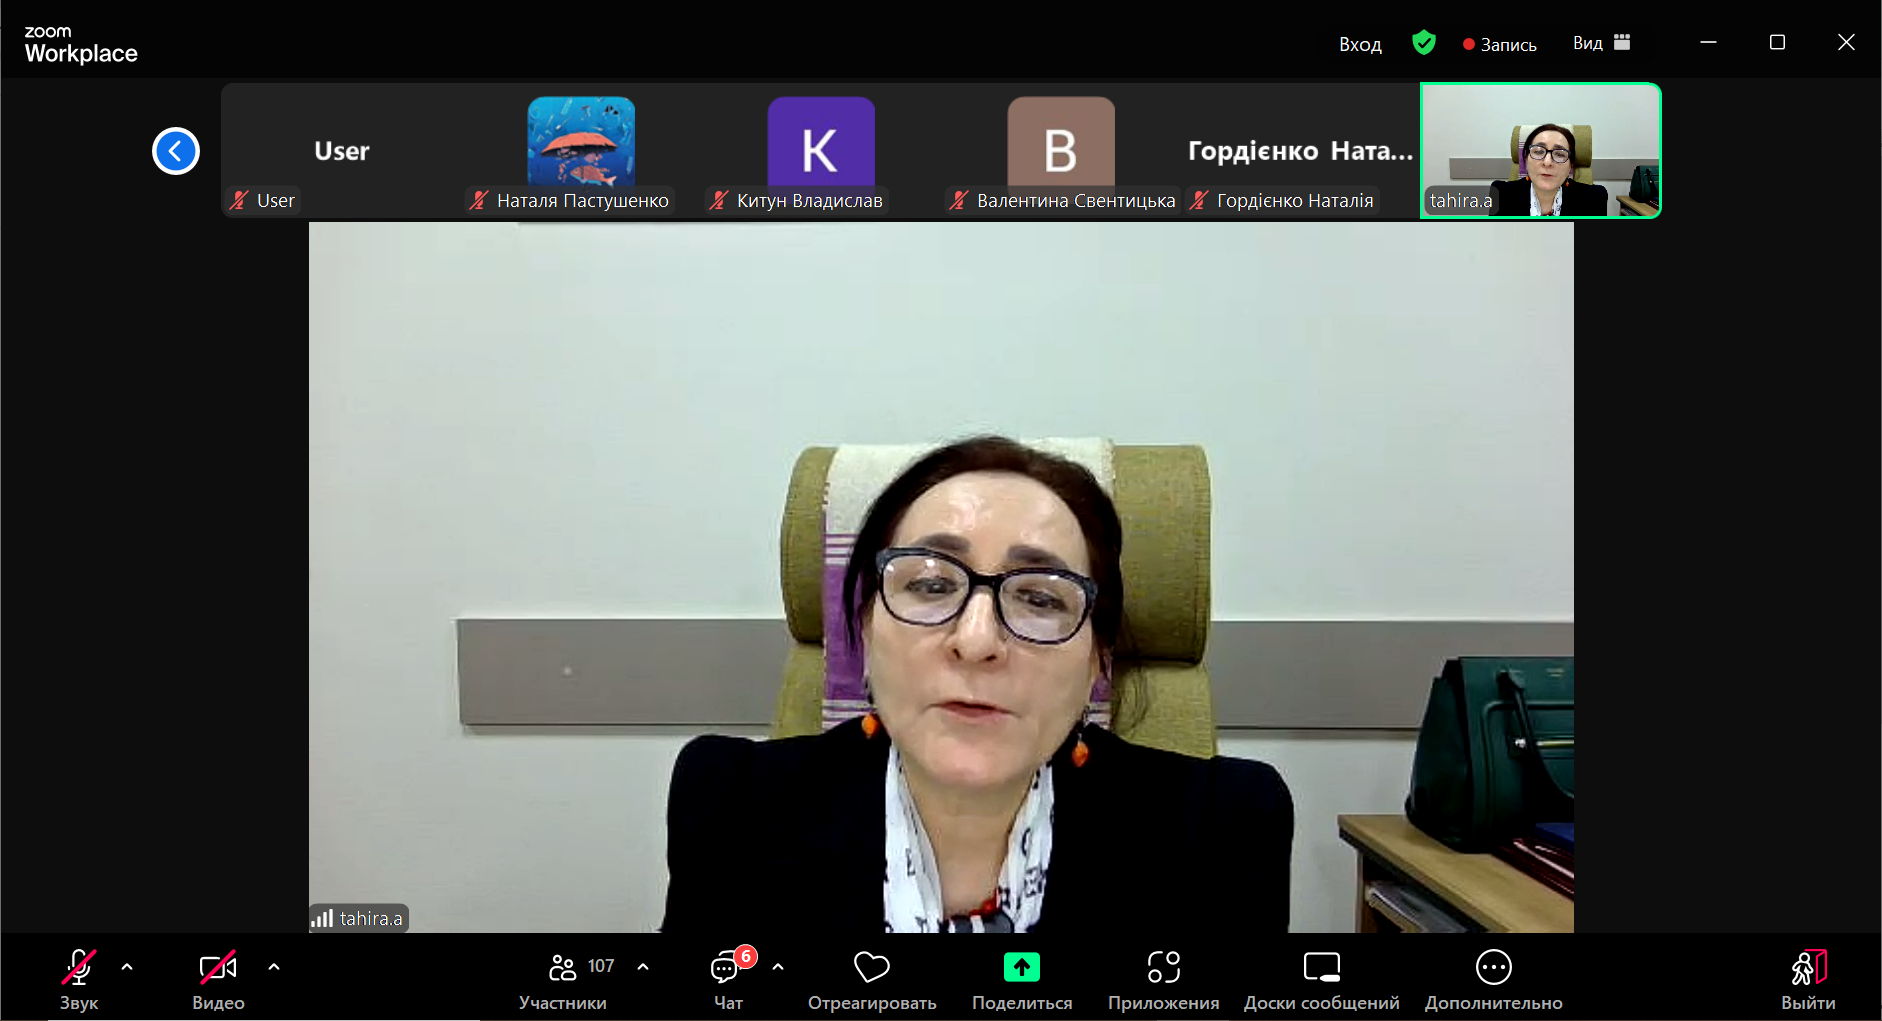Image resolution: width=1882 pixels, height=1021 pixels.
Task: Unmute the microphone
Action: pyautogui.click(x=79, y=967)
